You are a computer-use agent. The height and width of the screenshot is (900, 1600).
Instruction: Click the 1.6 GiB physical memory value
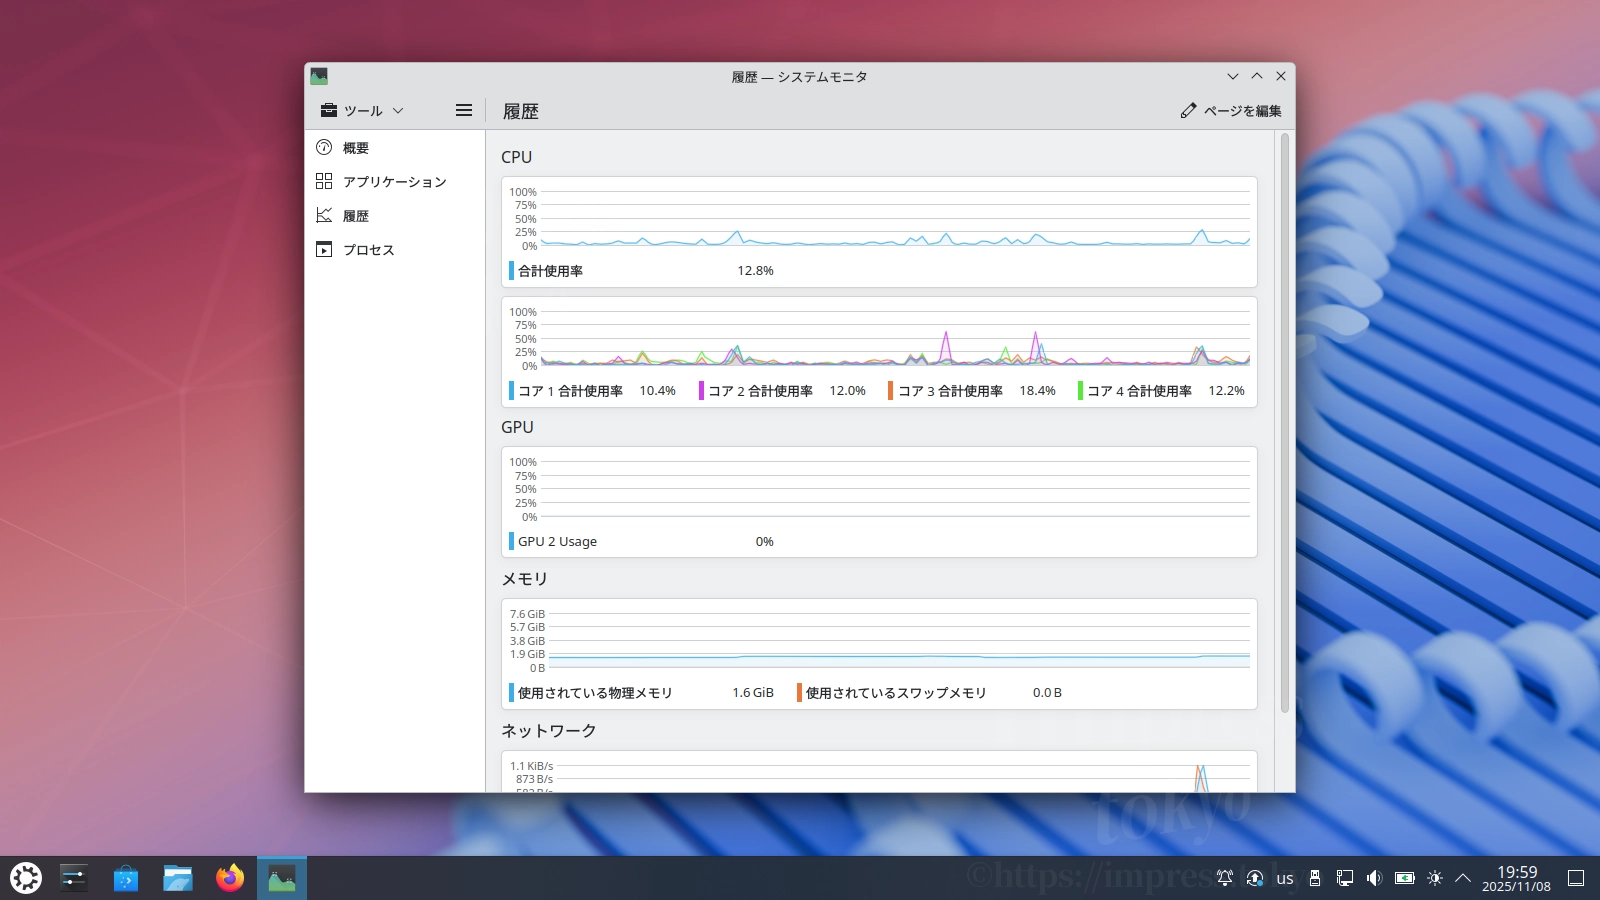point(753,693)
